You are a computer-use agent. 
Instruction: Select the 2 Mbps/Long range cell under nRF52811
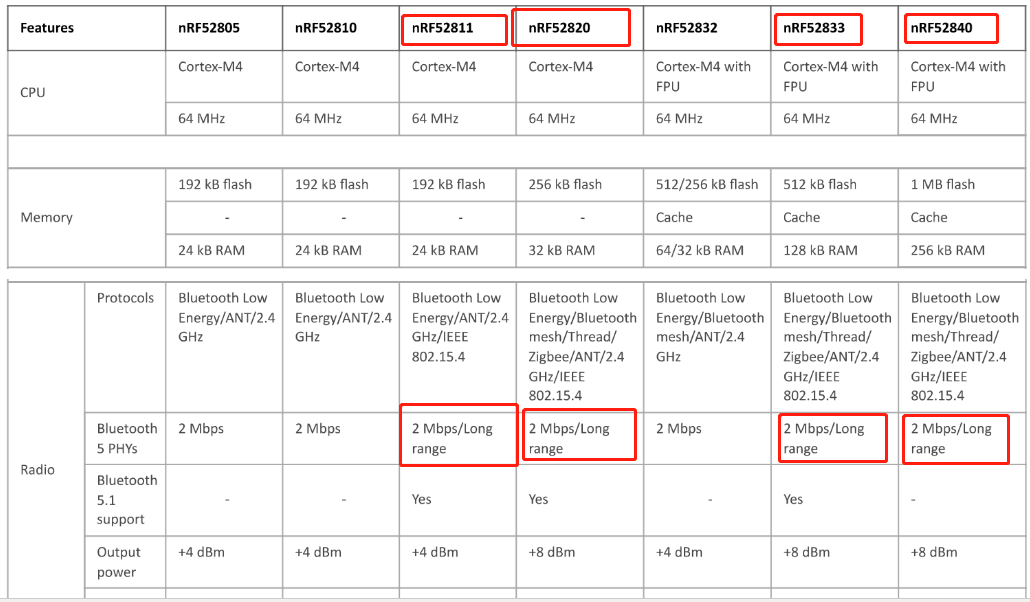(x=452, y=439)
